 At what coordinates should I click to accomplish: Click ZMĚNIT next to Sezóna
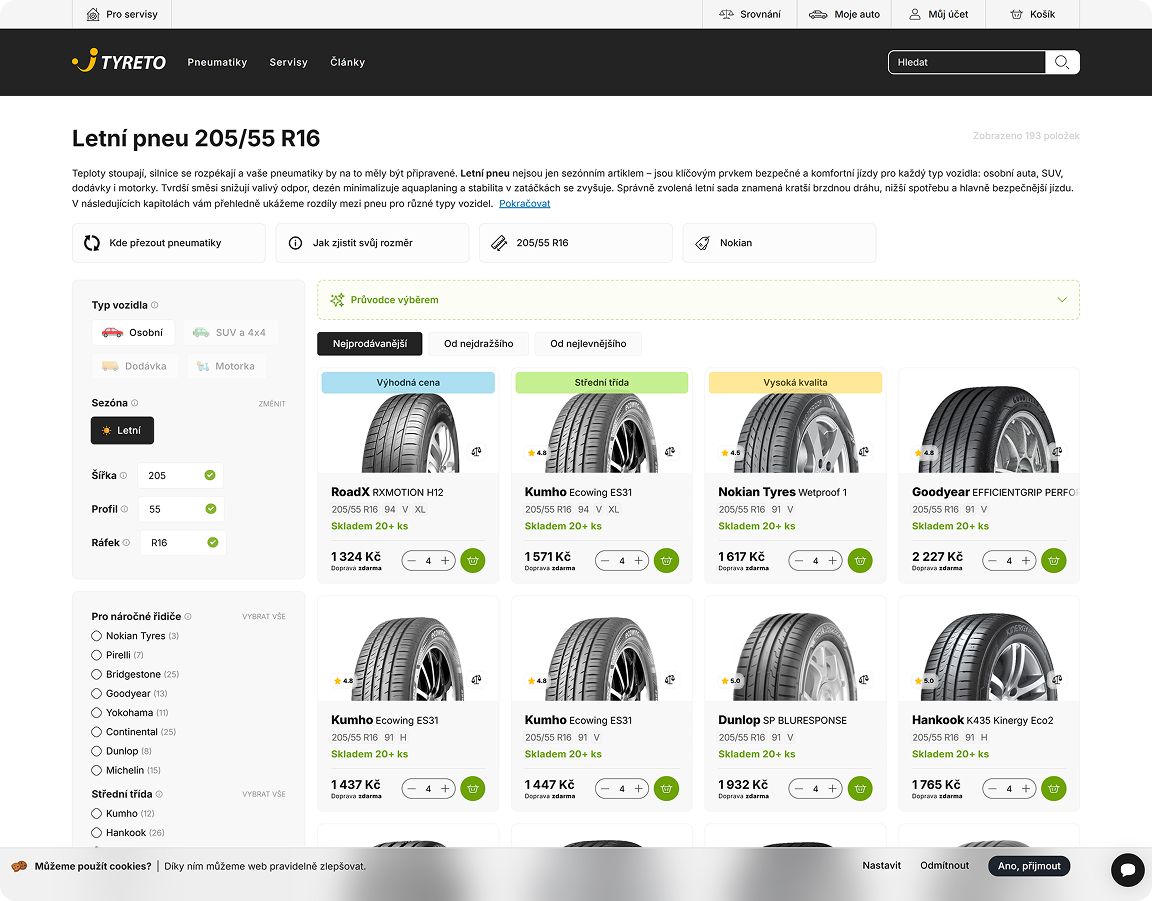272,403
